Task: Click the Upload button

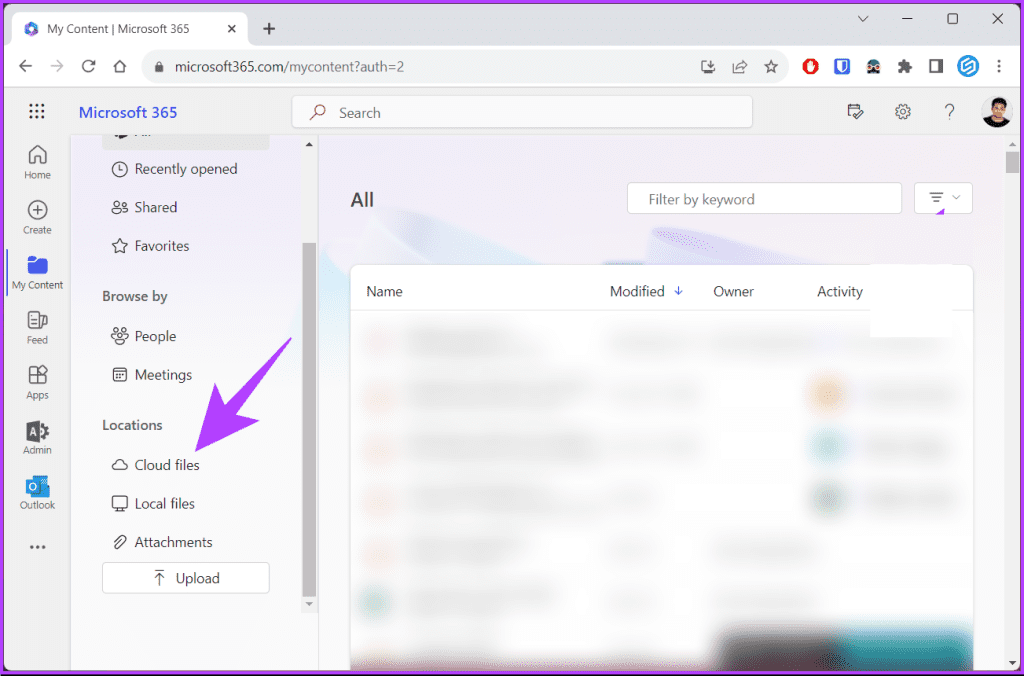Action: [185, 577]
